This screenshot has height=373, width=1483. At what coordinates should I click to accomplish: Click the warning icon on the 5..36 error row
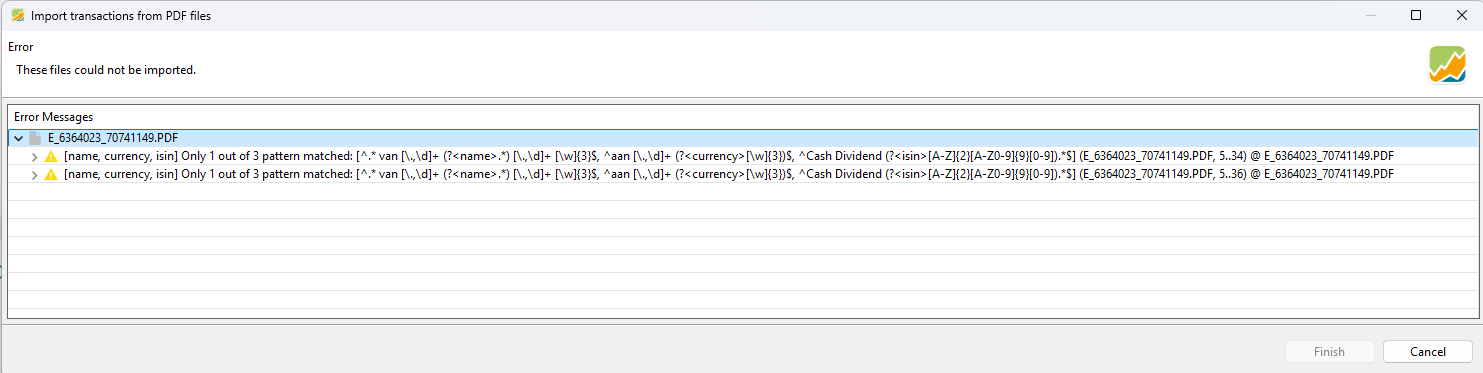pyautogui.click(x=52, y=174)
